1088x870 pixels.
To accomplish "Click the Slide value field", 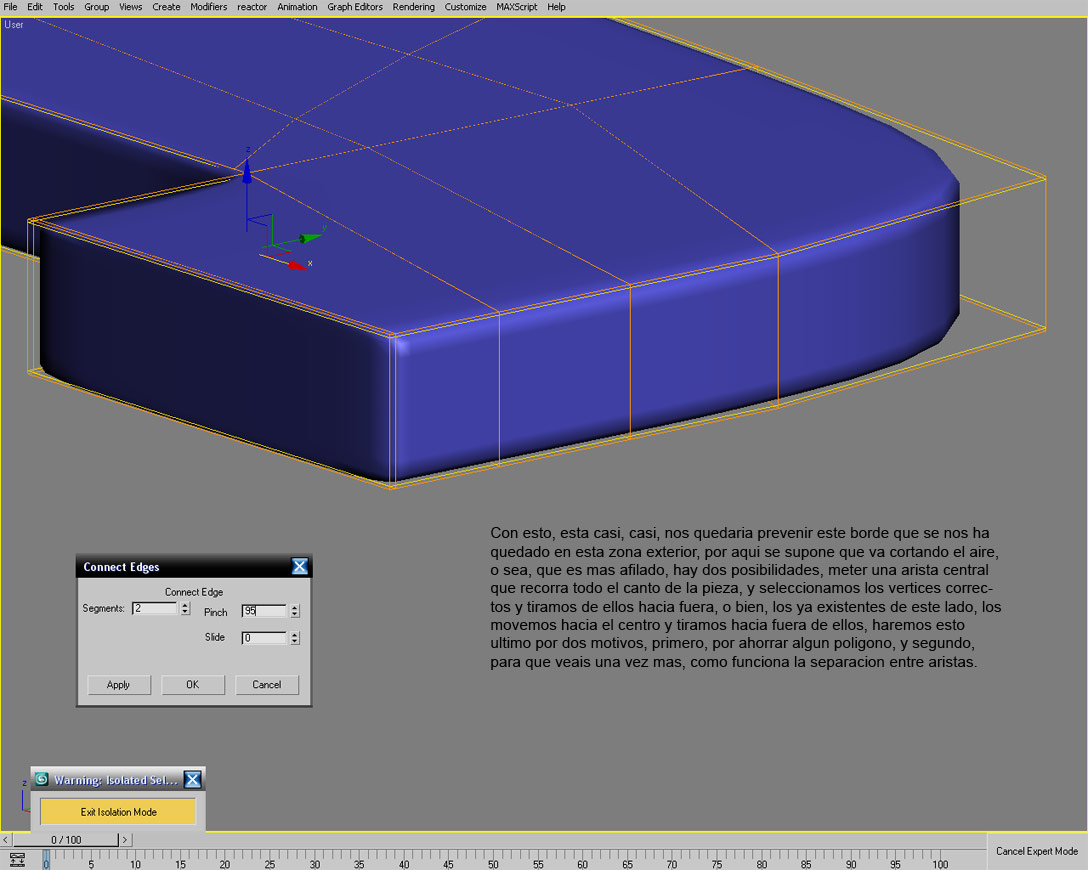I will (264, 638).
